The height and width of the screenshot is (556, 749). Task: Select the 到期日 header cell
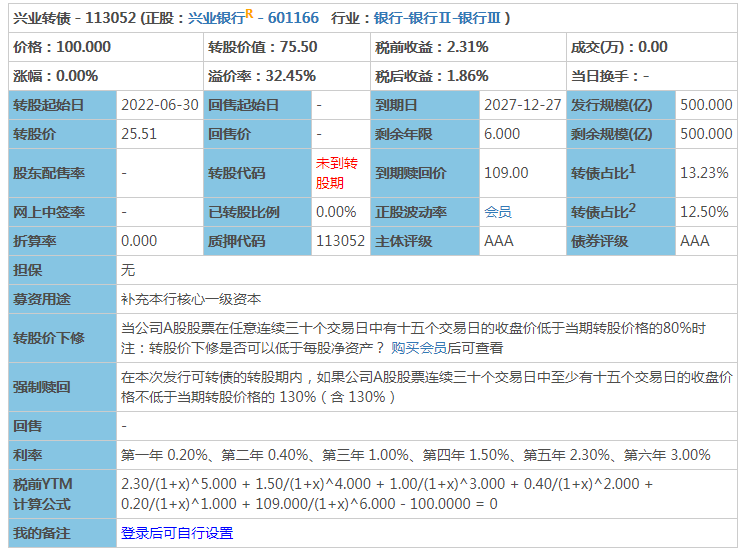click(425, 105)
